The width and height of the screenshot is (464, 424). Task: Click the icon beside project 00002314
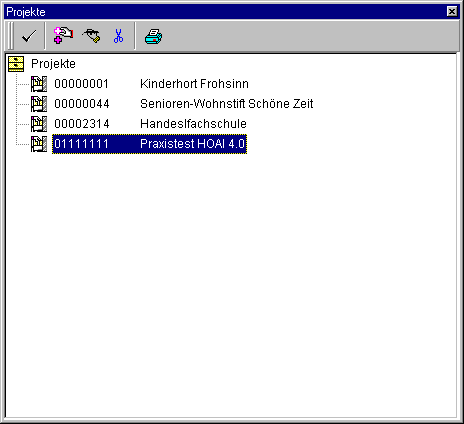coord(39,124)
